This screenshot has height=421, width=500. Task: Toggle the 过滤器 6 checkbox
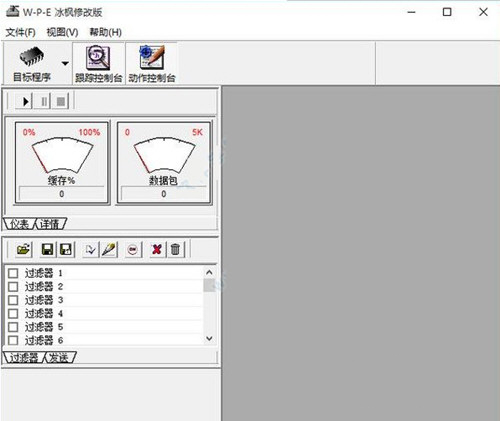(13, 340)
